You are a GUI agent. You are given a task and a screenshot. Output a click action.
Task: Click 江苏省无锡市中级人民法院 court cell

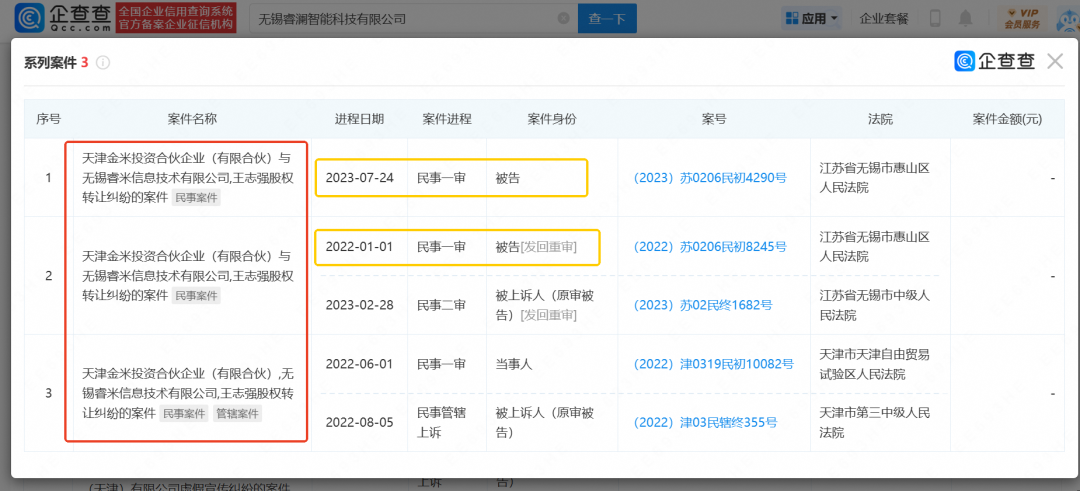tap(875, 305)
